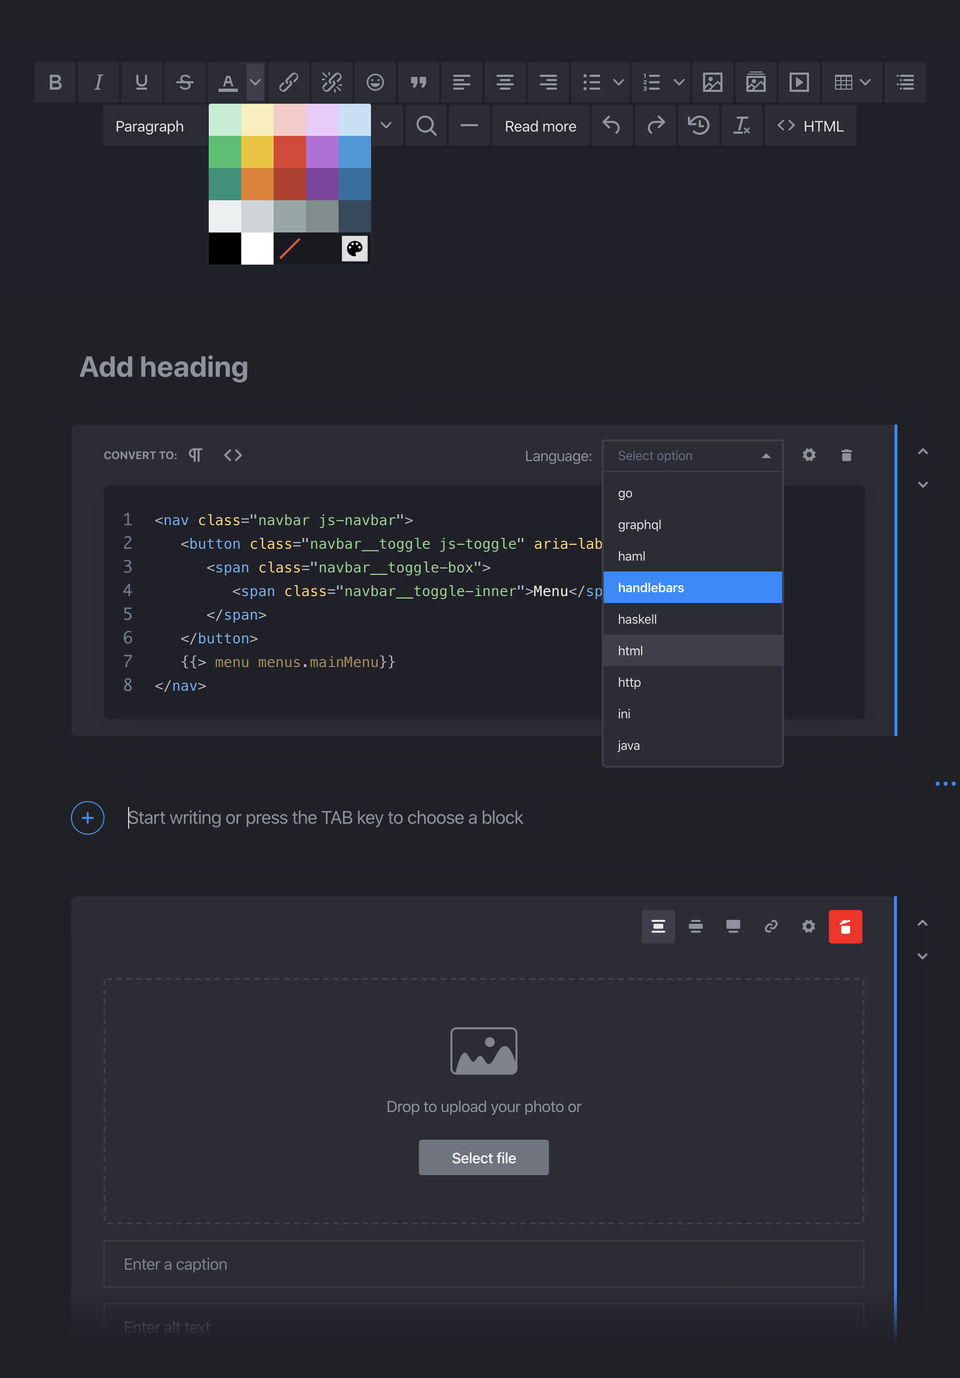
Task: Remove link with the unlink icon
Action: 332,82
